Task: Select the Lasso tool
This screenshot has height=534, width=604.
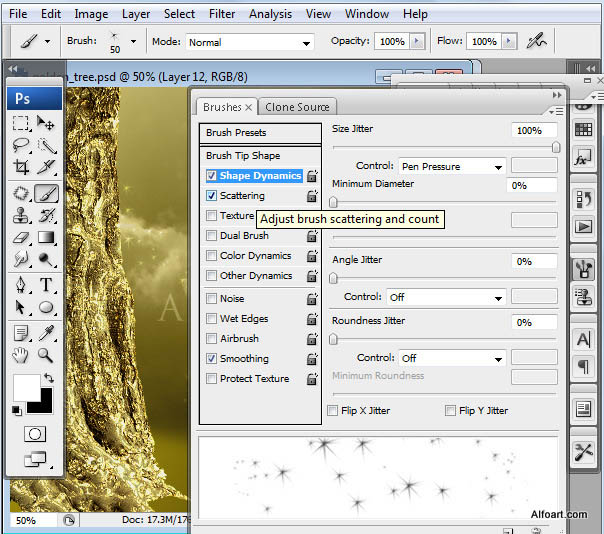Action: point(21,146)
